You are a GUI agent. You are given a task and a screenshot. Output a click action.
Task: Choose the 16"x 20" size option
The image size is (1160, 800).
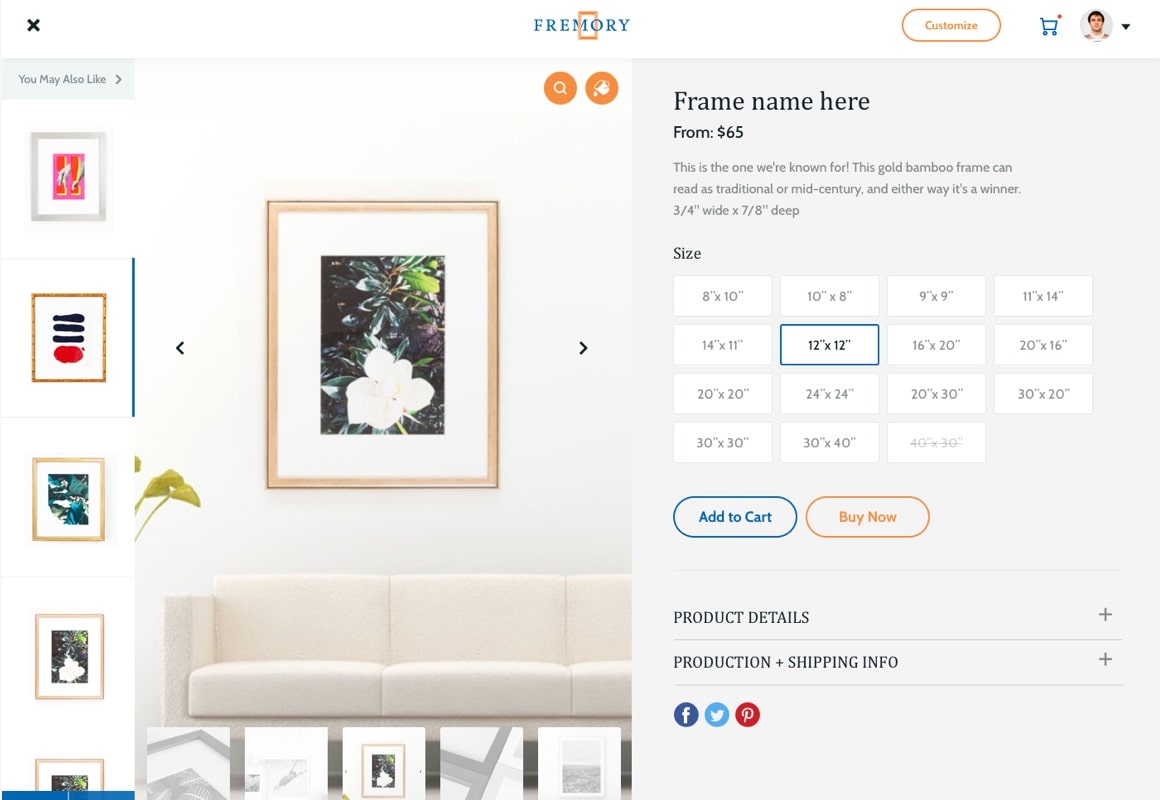pyautogui.click(x=936, y=345)
